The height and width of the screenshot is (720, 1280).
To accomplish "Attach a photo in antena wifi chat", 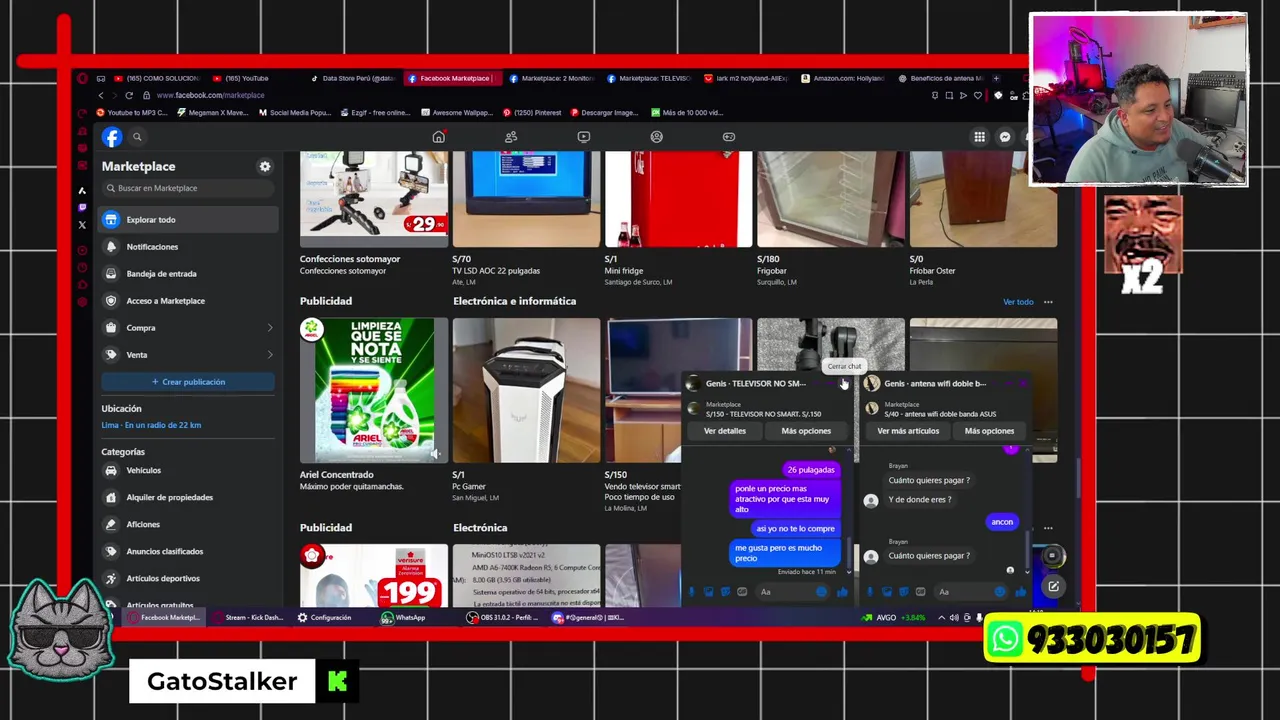I will click(x=887, y=592).
